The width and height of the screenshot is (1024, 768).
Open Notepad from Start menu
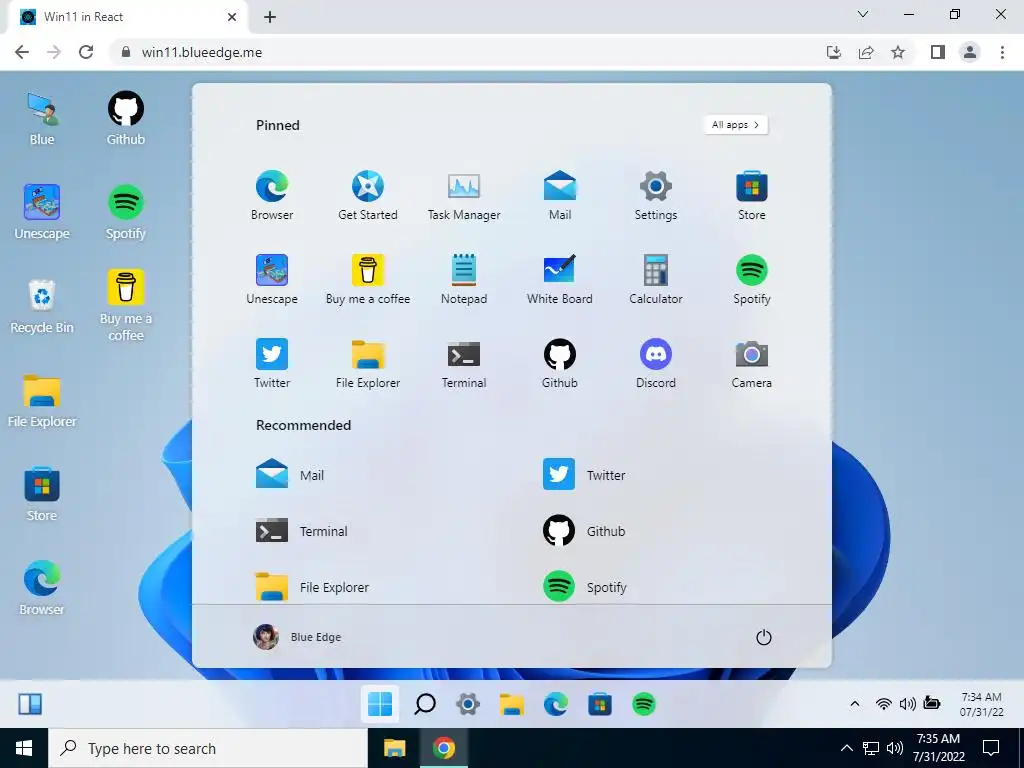pos(464,279)
